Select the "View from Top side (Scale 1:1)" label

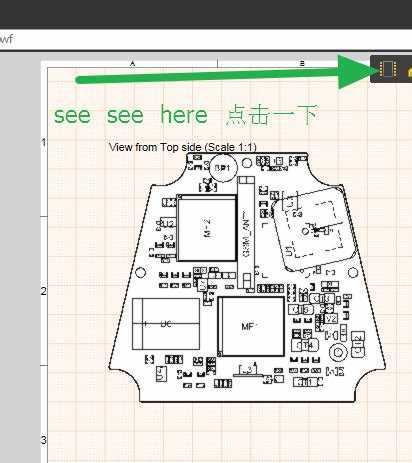coord(183,147)
